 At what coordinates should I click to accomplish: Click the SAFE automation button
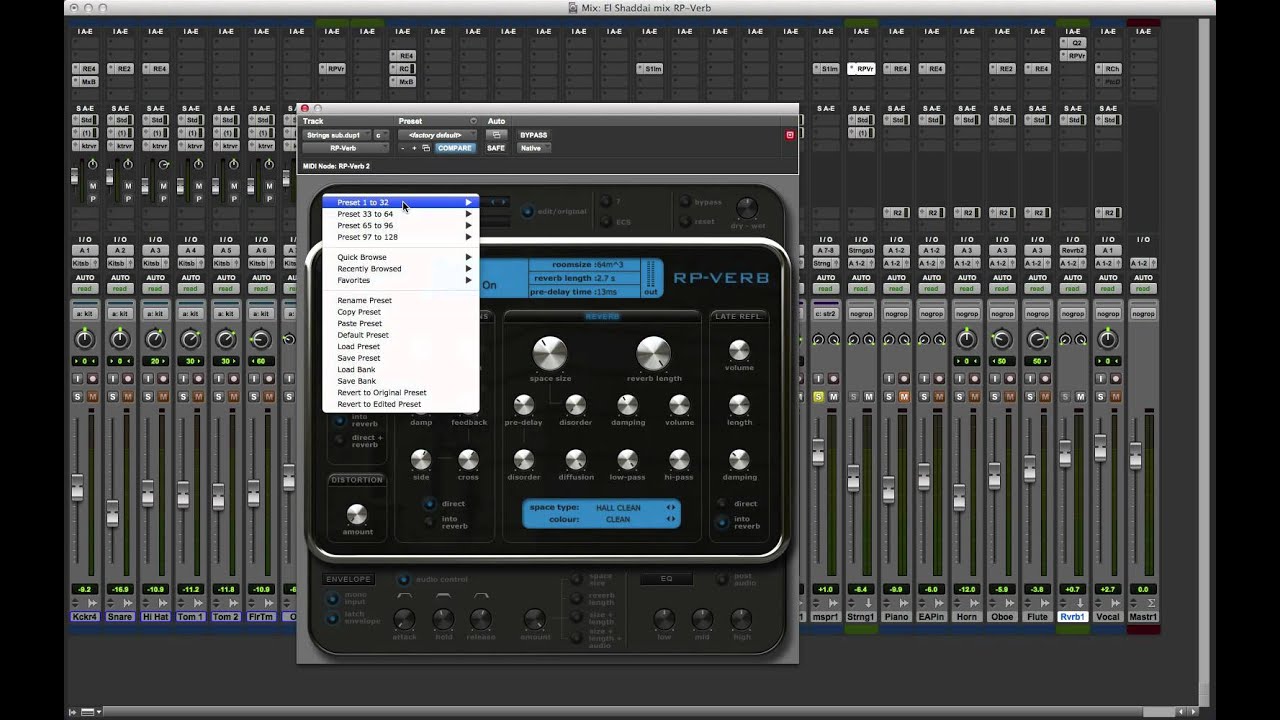[x=496, y=148]
